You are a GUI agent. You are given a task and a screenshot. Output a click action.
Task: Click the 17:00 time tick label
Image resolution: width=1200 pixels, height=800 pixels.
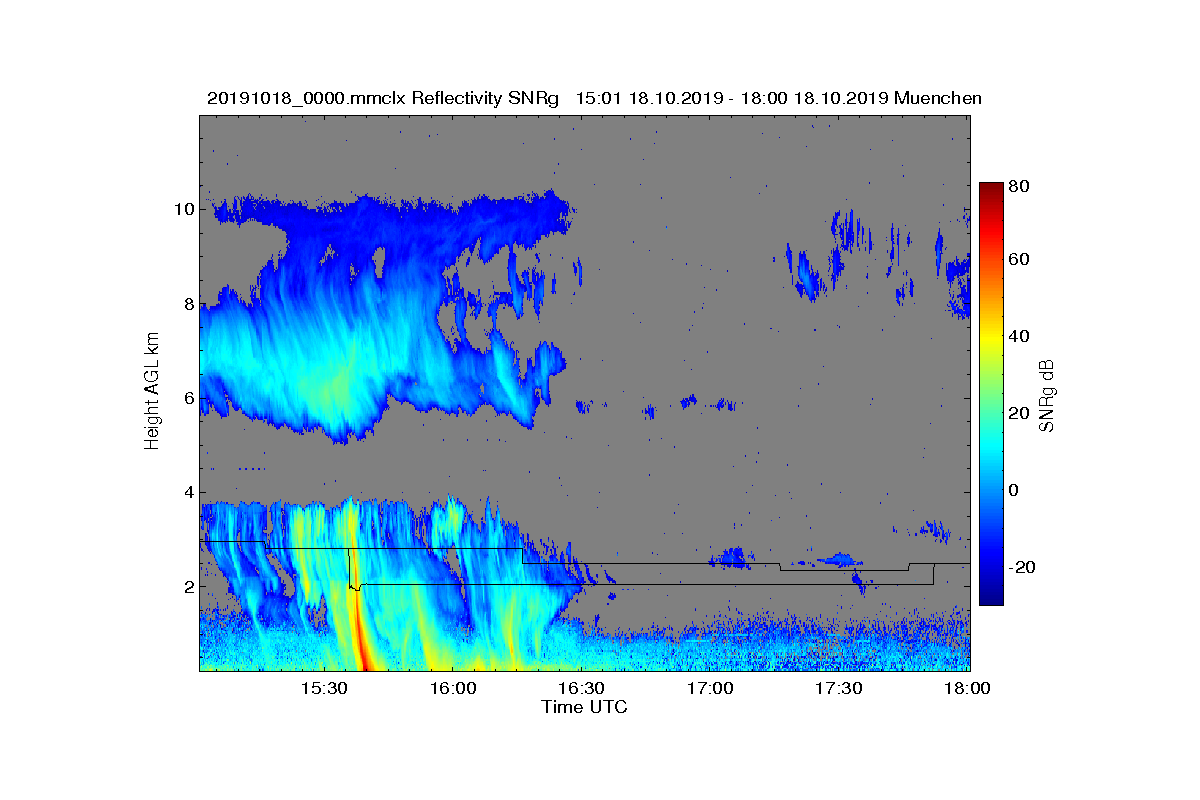tap(710, 689)
